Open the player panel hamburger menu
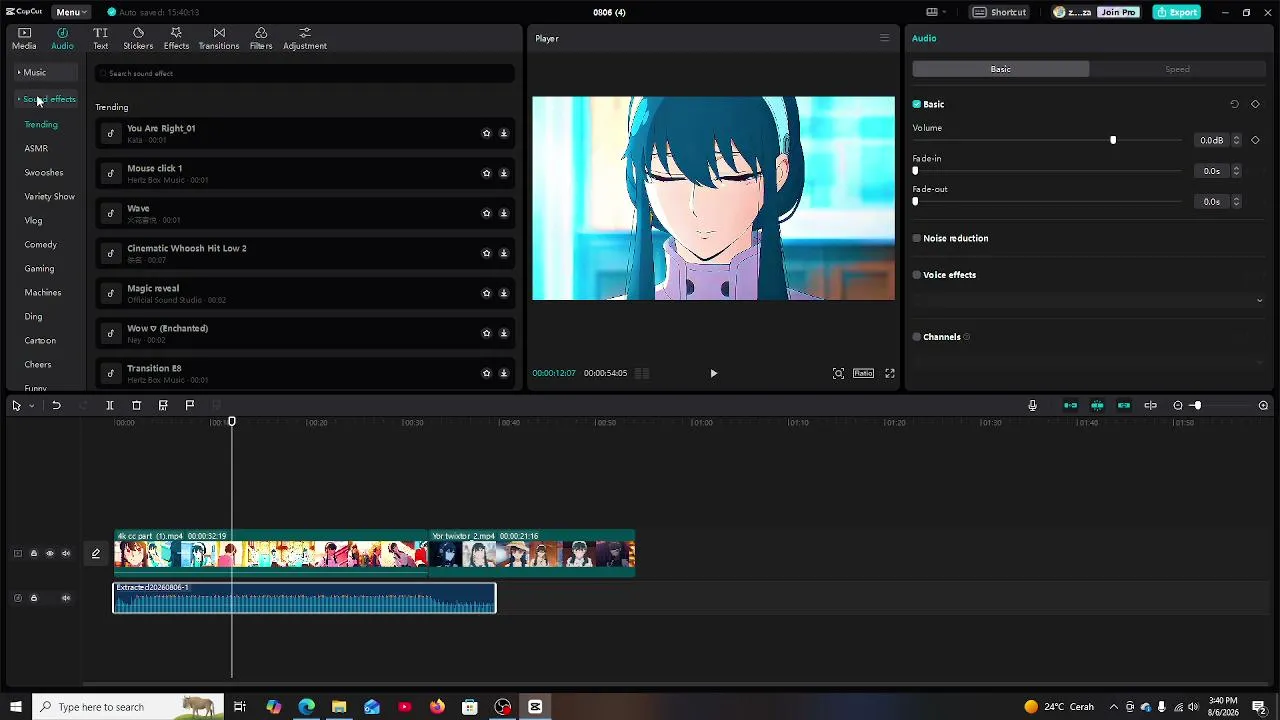This screenshot has height=720, width=1280. click(884, 38)
